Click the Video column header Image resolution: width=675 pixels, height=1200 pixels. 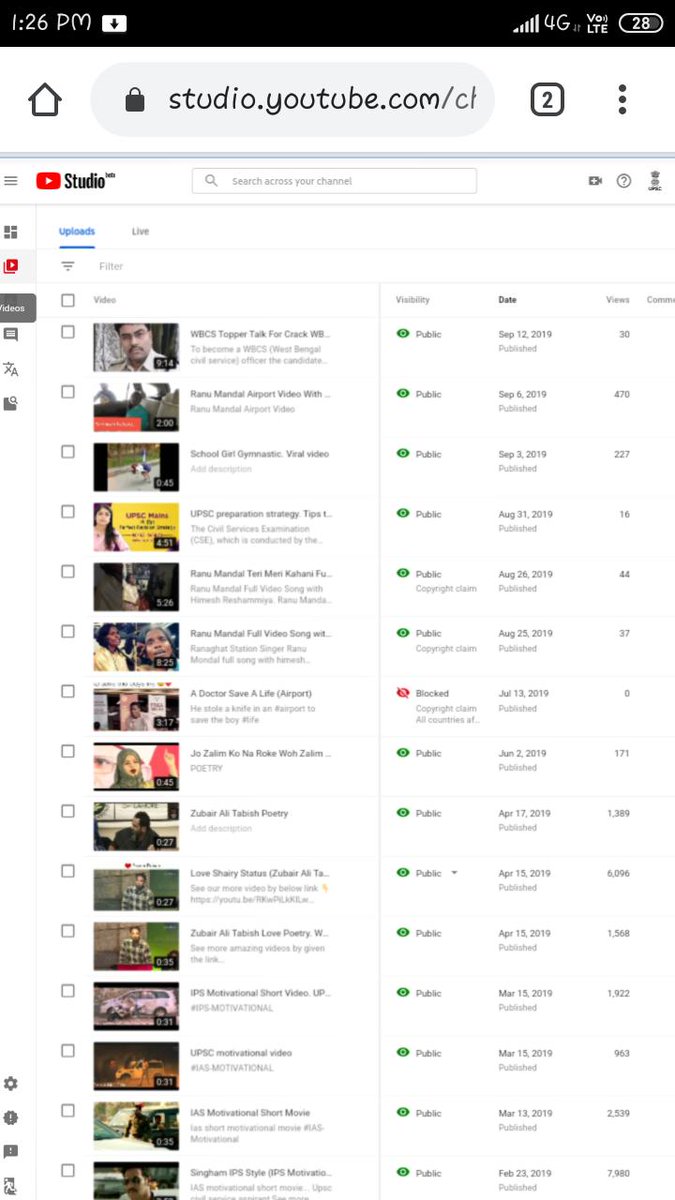click(x=105, y=300)
